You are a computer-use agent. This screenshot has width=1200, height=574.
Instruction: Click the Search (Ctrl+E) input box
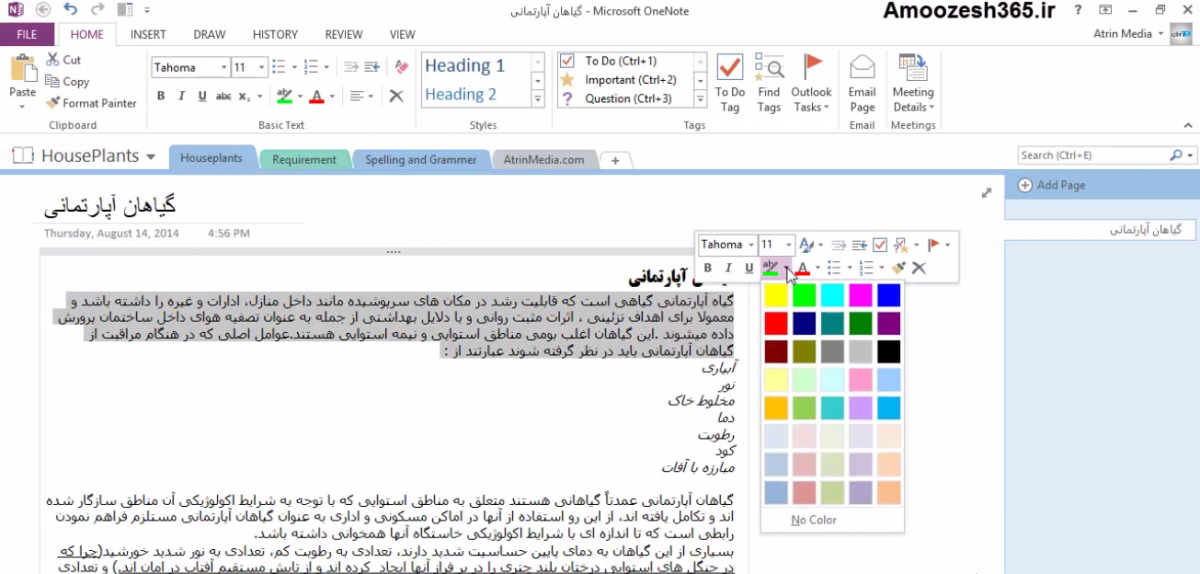coord(1092,155)
